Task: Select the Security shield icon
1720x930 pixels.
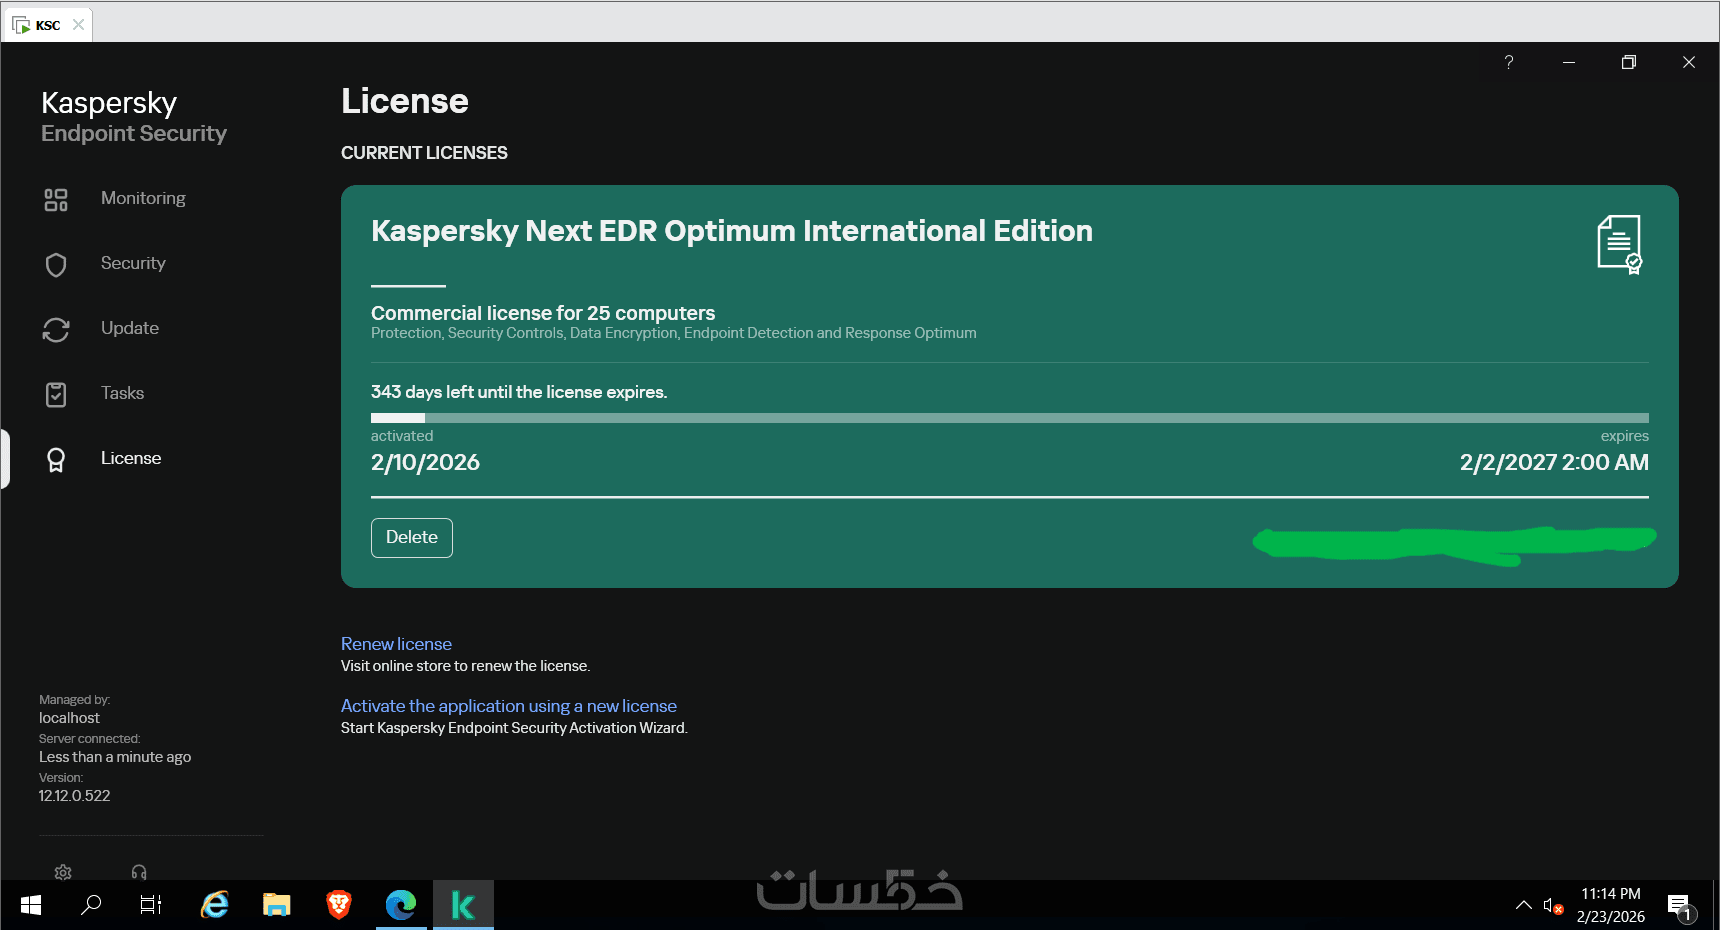Action: [56, 265]
